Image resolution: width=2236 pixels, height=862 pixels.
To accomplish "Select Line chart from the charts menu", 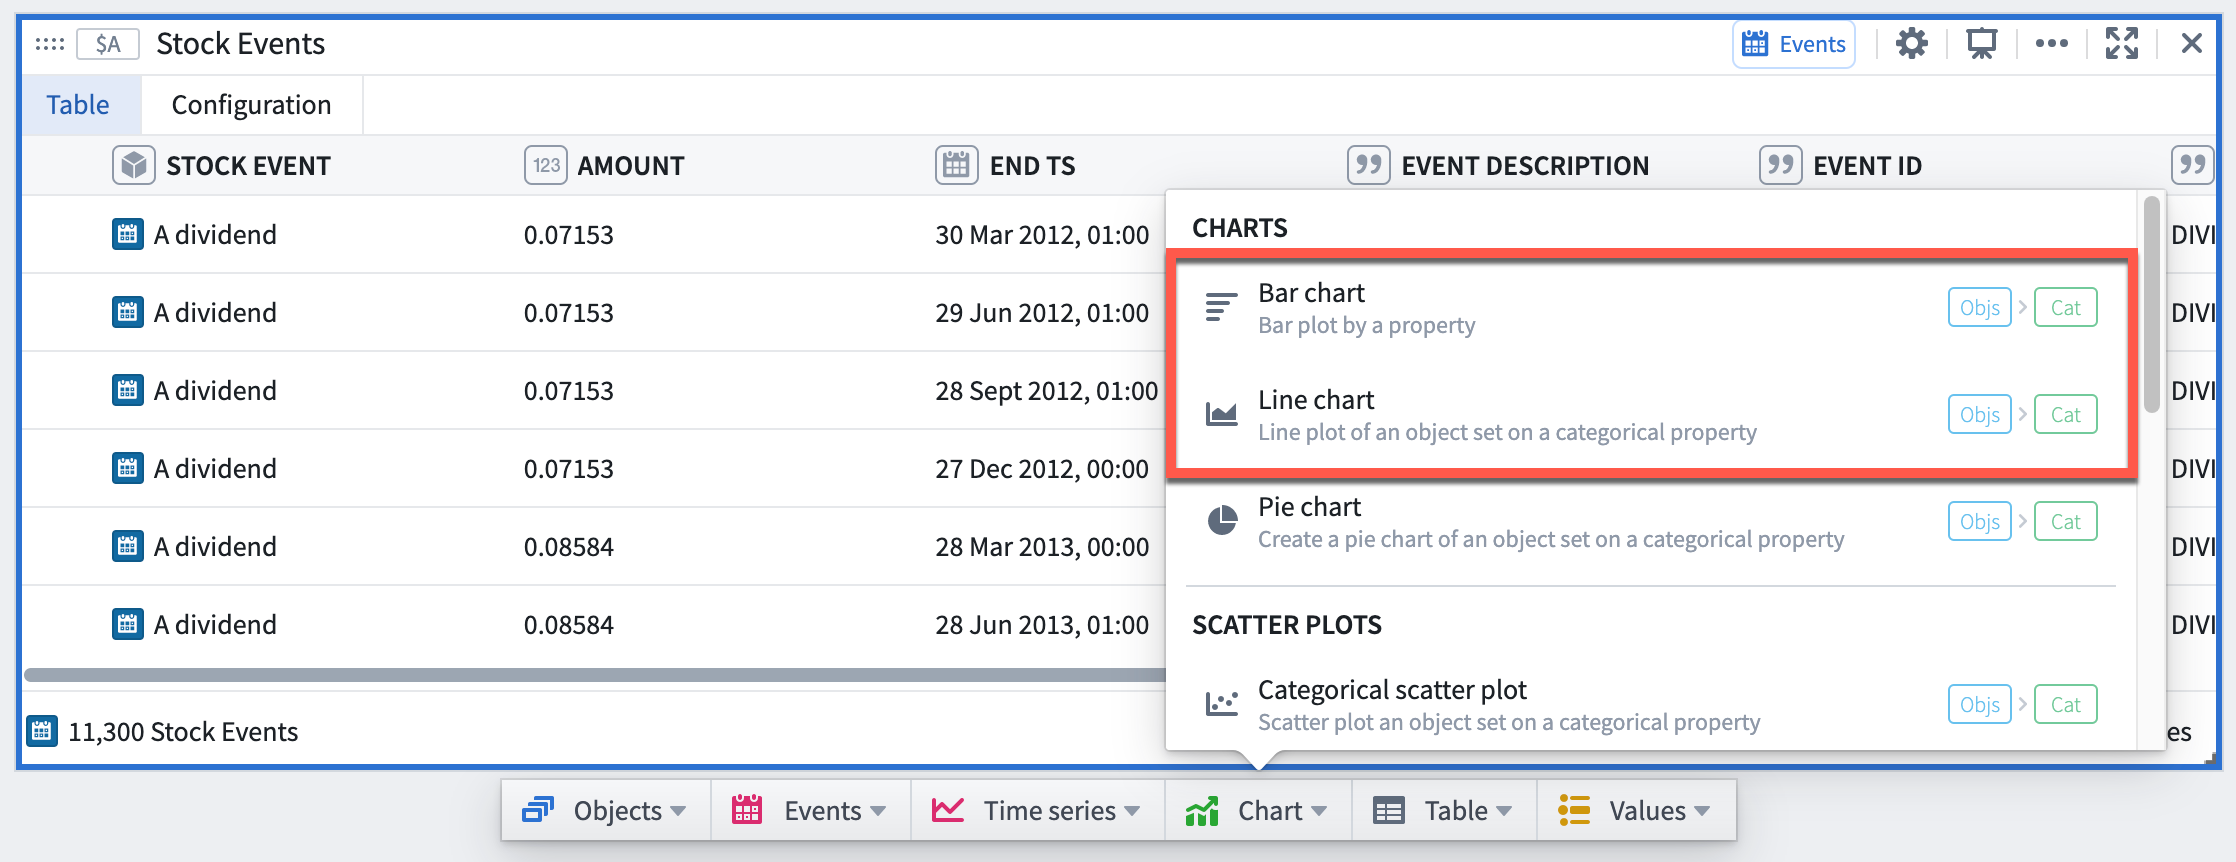I will pyautogui.click(x=1650, y=415).
